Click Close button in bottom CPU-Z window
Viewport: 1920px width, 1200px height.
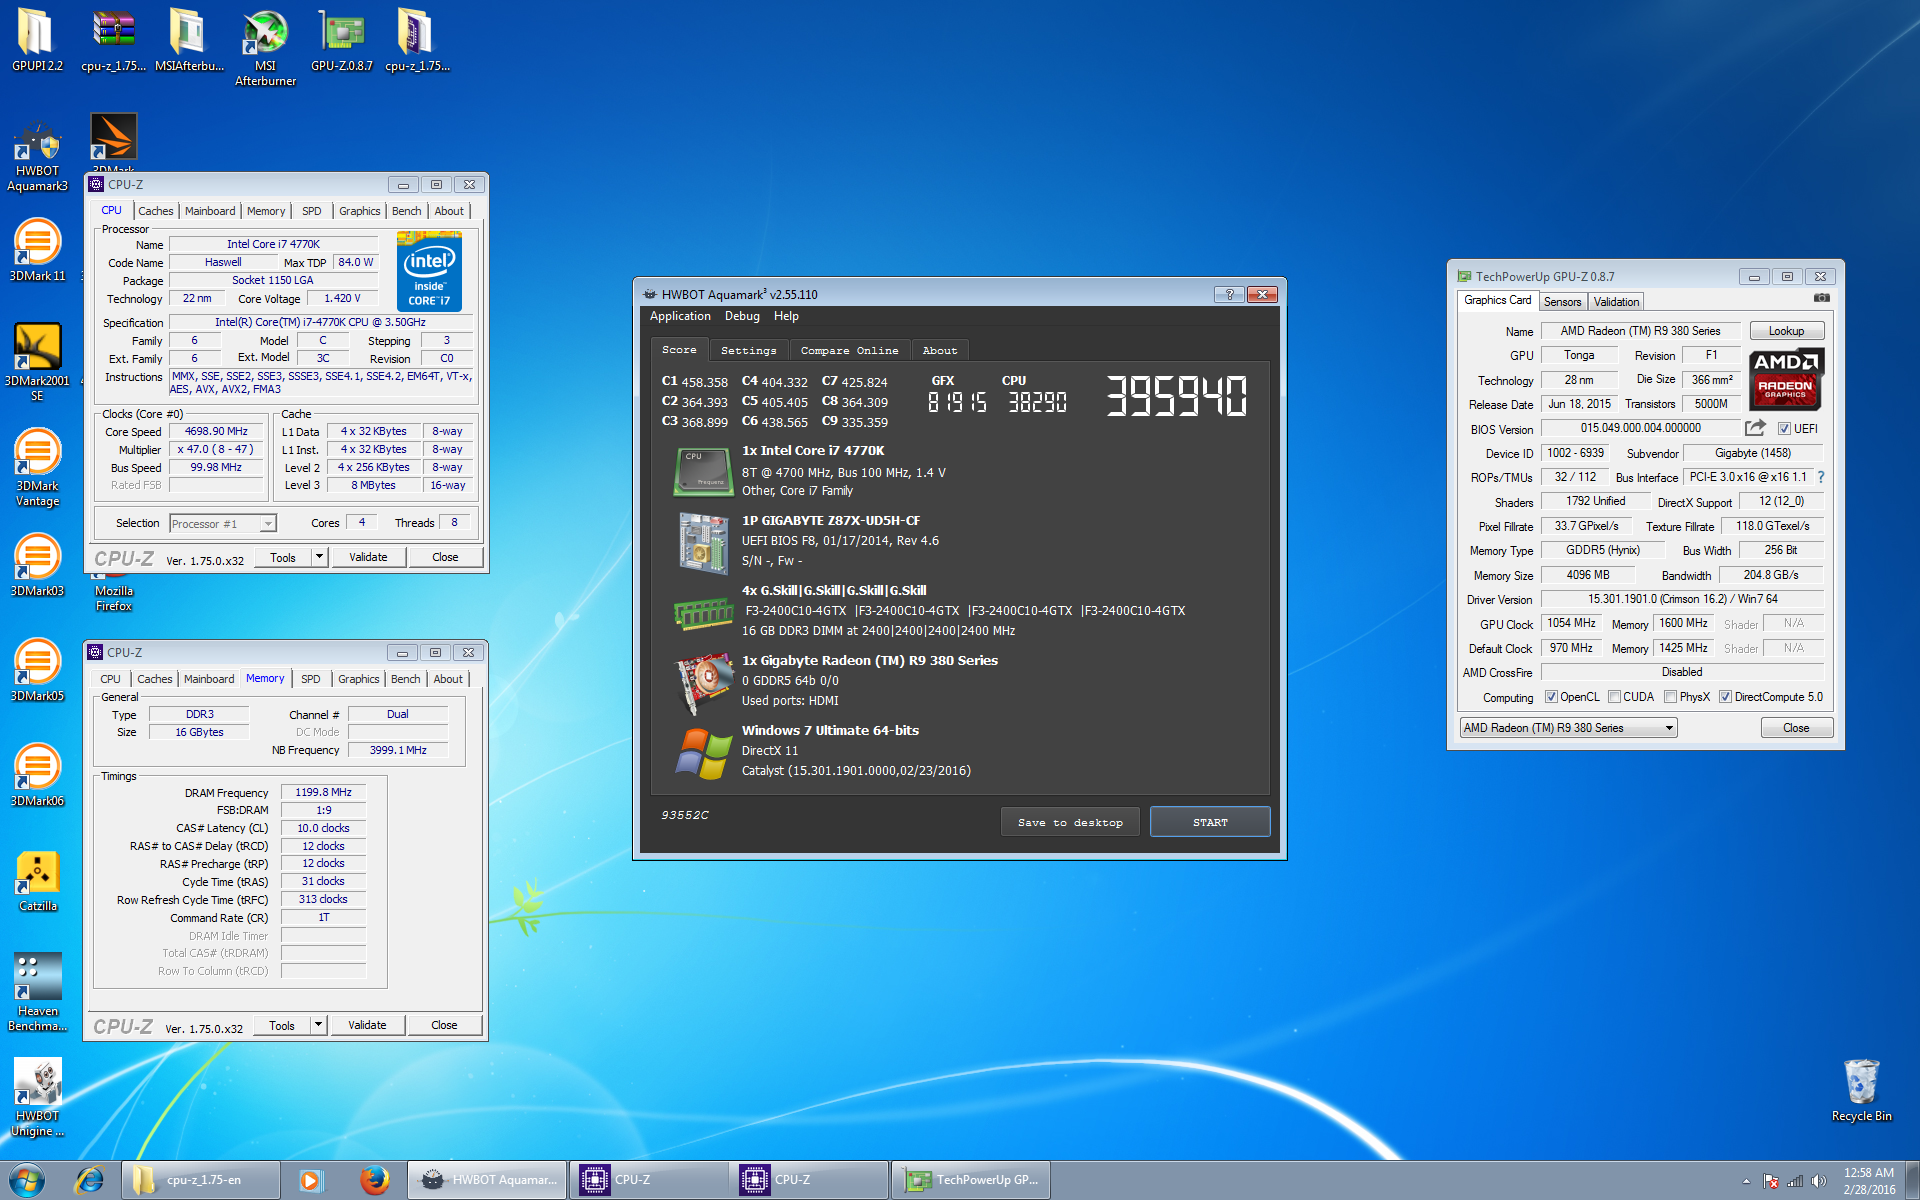point(444,1025)
